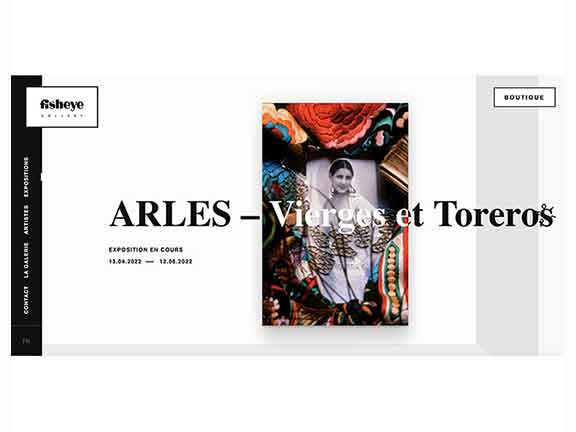This screenshot has width=576, height=432.
Task: Open the colorful exhibition poster image
Action: (x=335, y=214)
